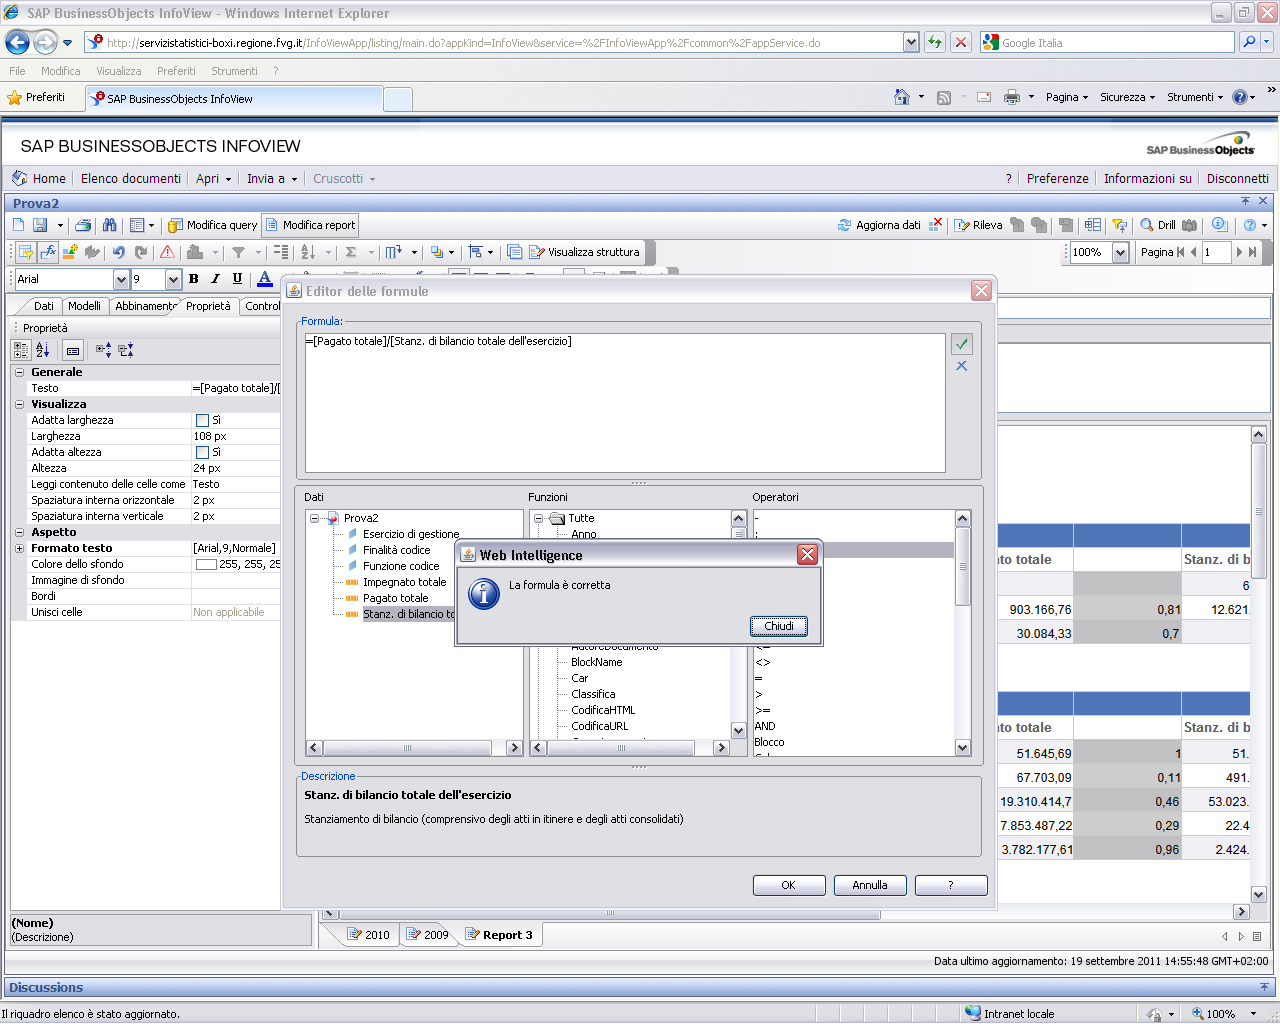Open the browser Strumenti menu

[x=234, y=71]
